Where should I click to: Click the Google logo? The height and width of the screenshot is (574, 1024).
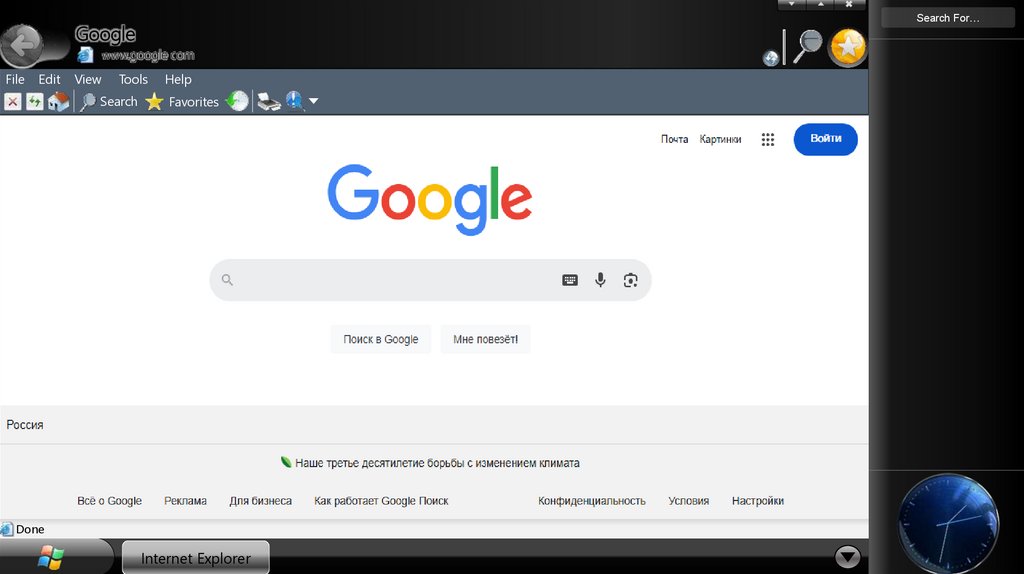tap(430, 199)
